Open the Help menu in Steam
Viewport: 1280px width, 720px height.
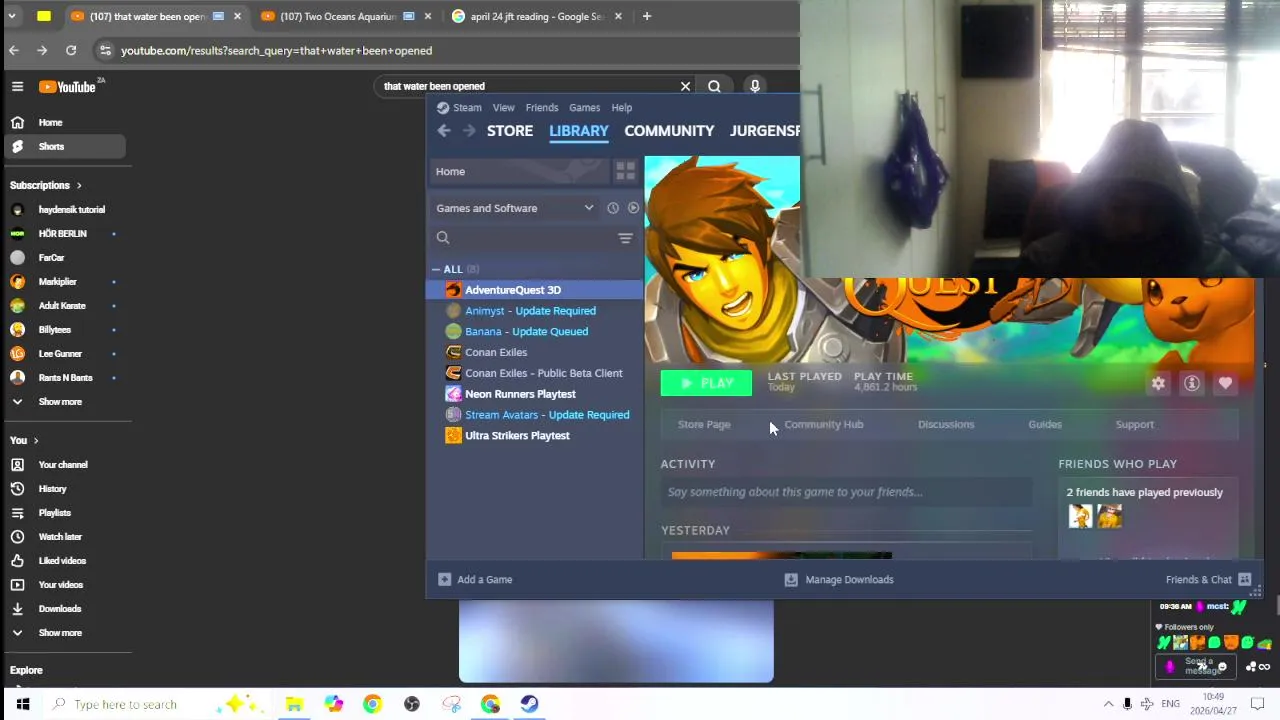click(x=622, y=107)
